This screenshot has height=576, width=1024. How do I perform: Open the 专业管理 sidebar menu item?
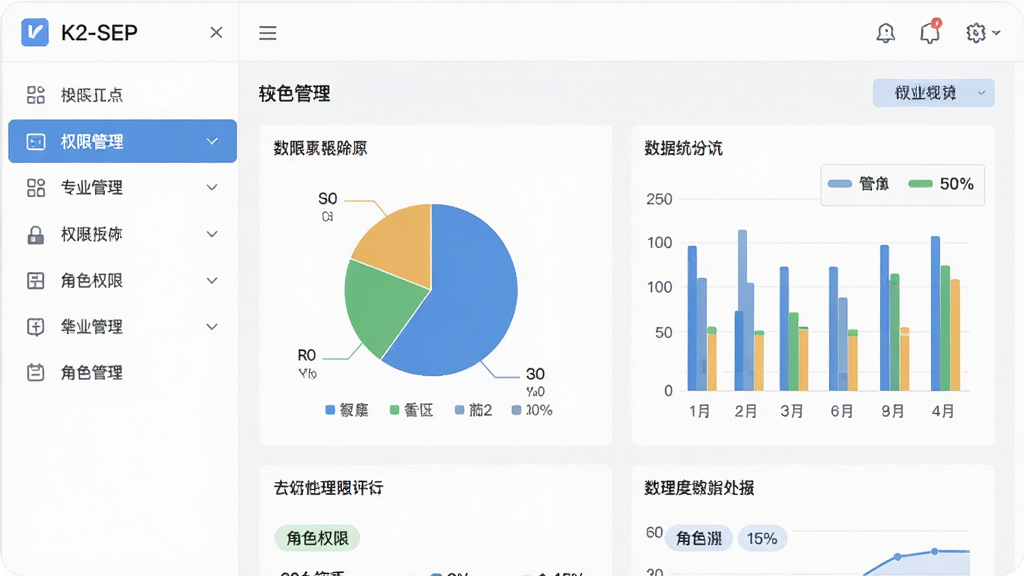pos(123,187)
